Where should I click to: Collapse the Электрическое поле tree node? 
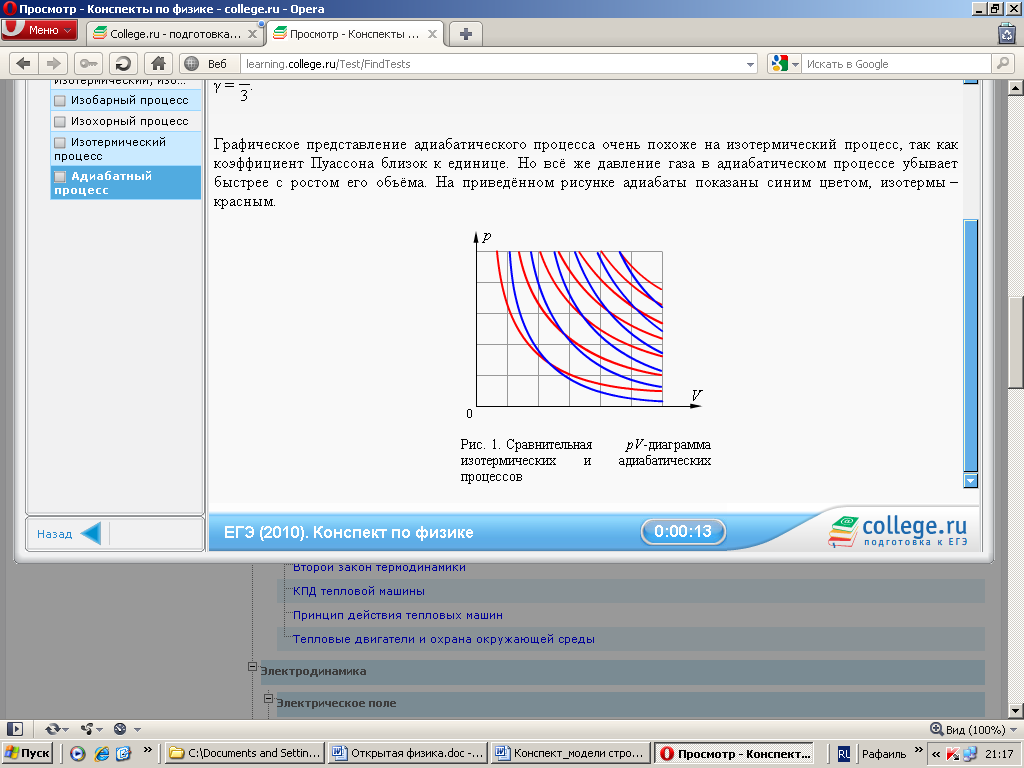pyautogui.click(x=268, y=699)
